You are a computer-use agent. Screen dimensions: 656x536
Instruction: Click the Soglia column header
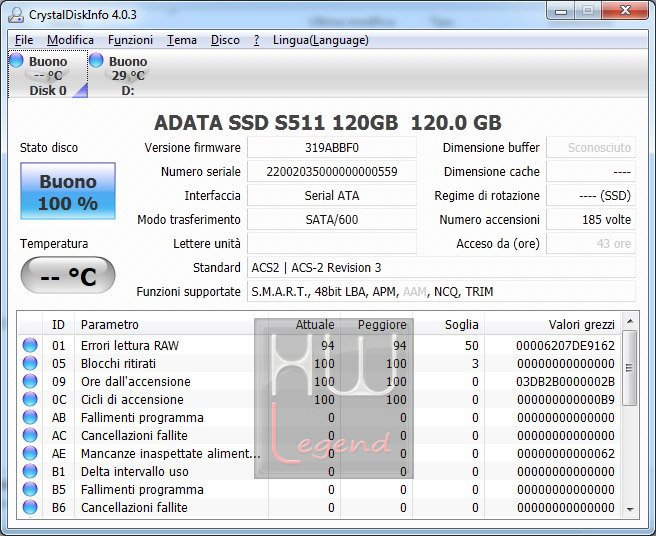pos(448,324)
